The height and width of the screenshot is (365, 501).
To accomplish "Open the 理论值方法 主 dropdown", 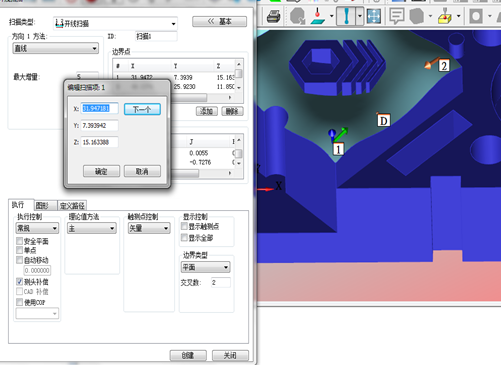I will click(x=92, y=228).
